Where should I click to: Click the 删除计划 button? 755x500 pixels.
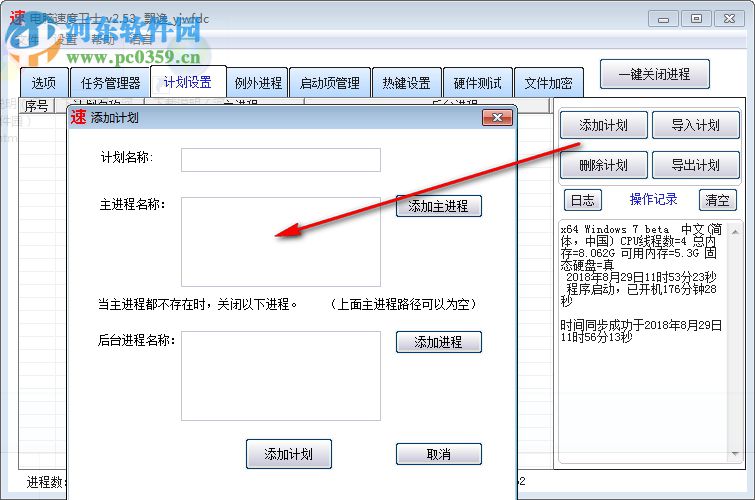click(x=604, y=165)
